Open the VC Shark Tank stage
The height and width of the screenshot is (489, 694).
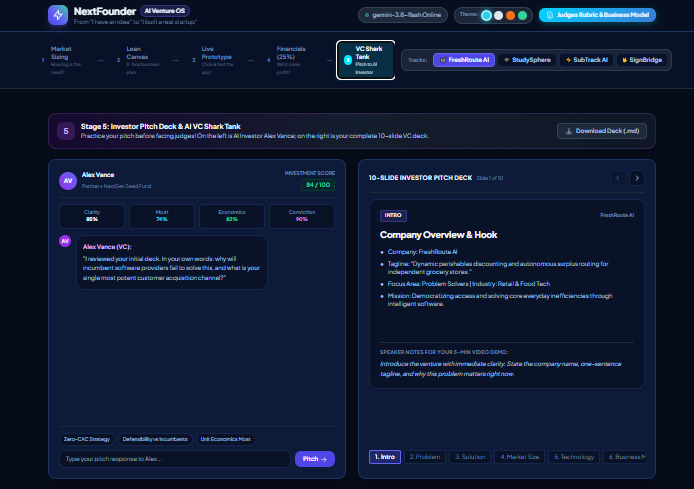click(366, 60)
